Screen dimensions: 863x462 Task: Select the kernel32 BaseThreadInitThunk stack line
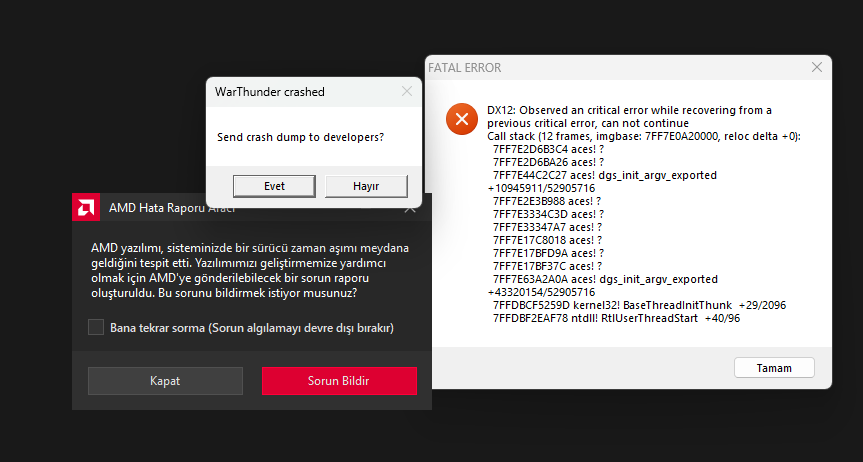[x=639, y=304]
